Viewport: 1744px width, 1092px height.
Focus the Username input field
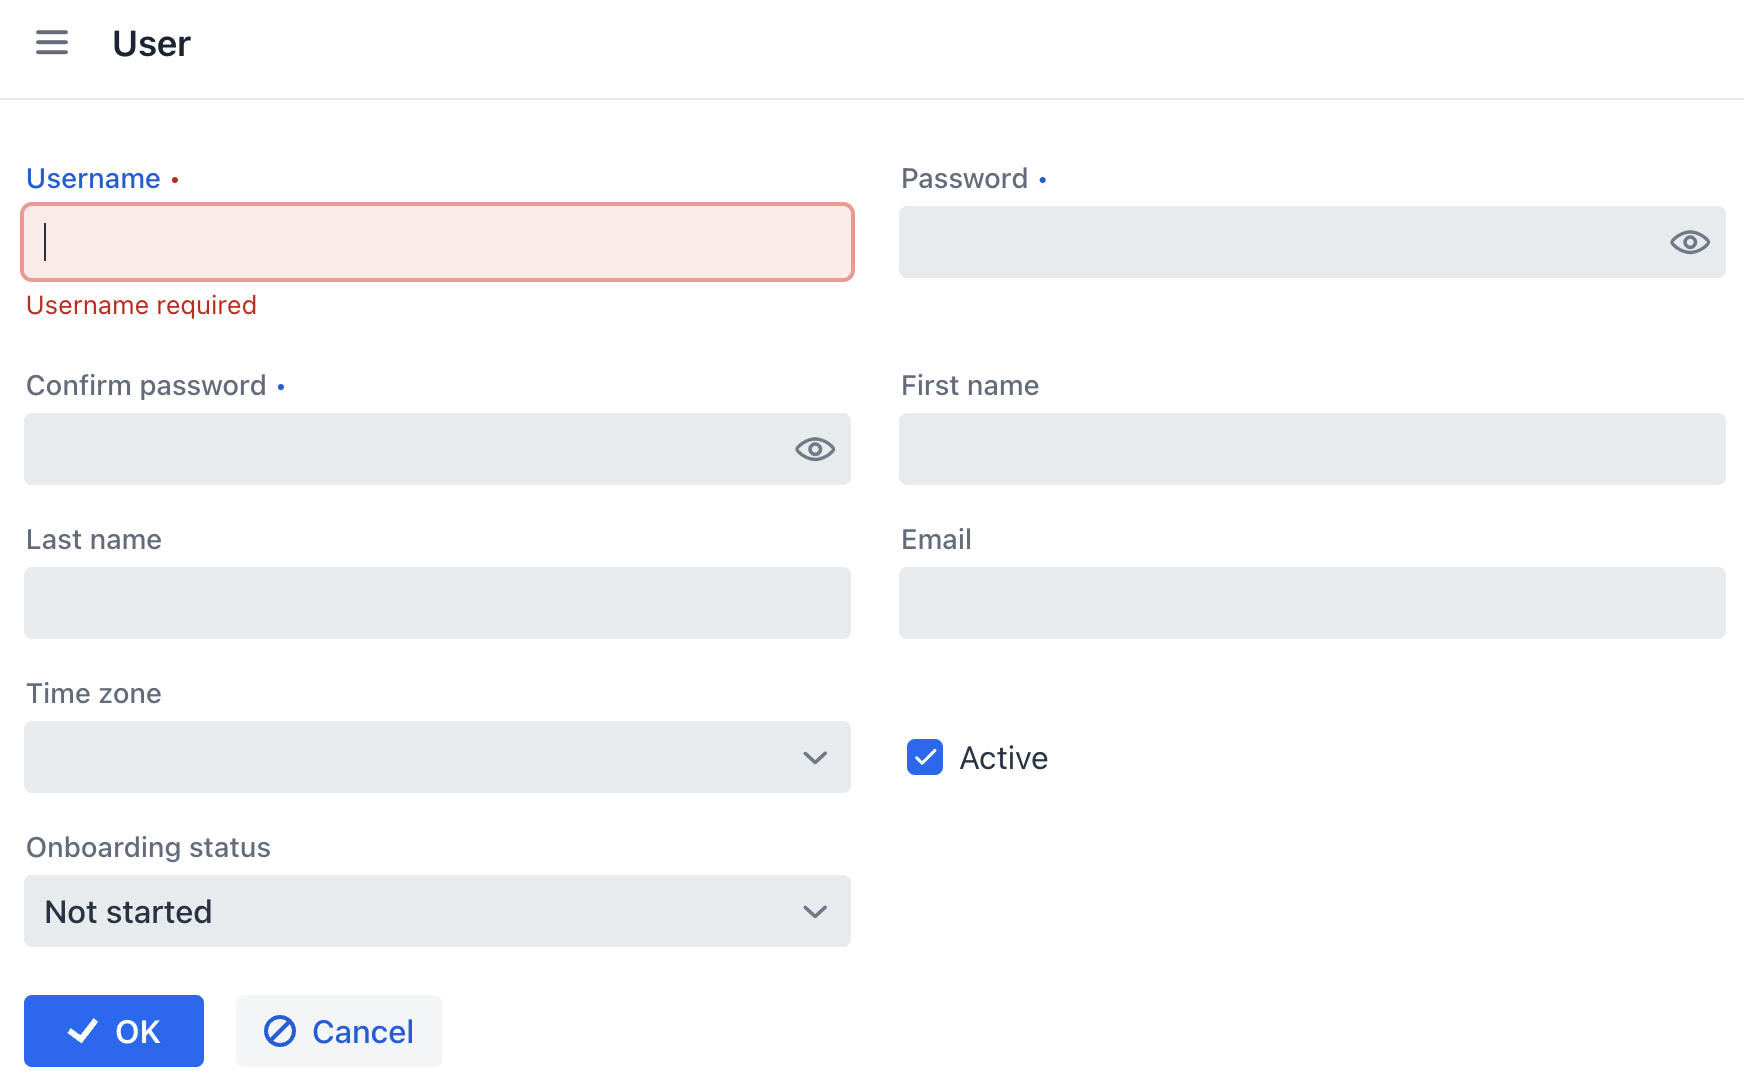point(437,242)
